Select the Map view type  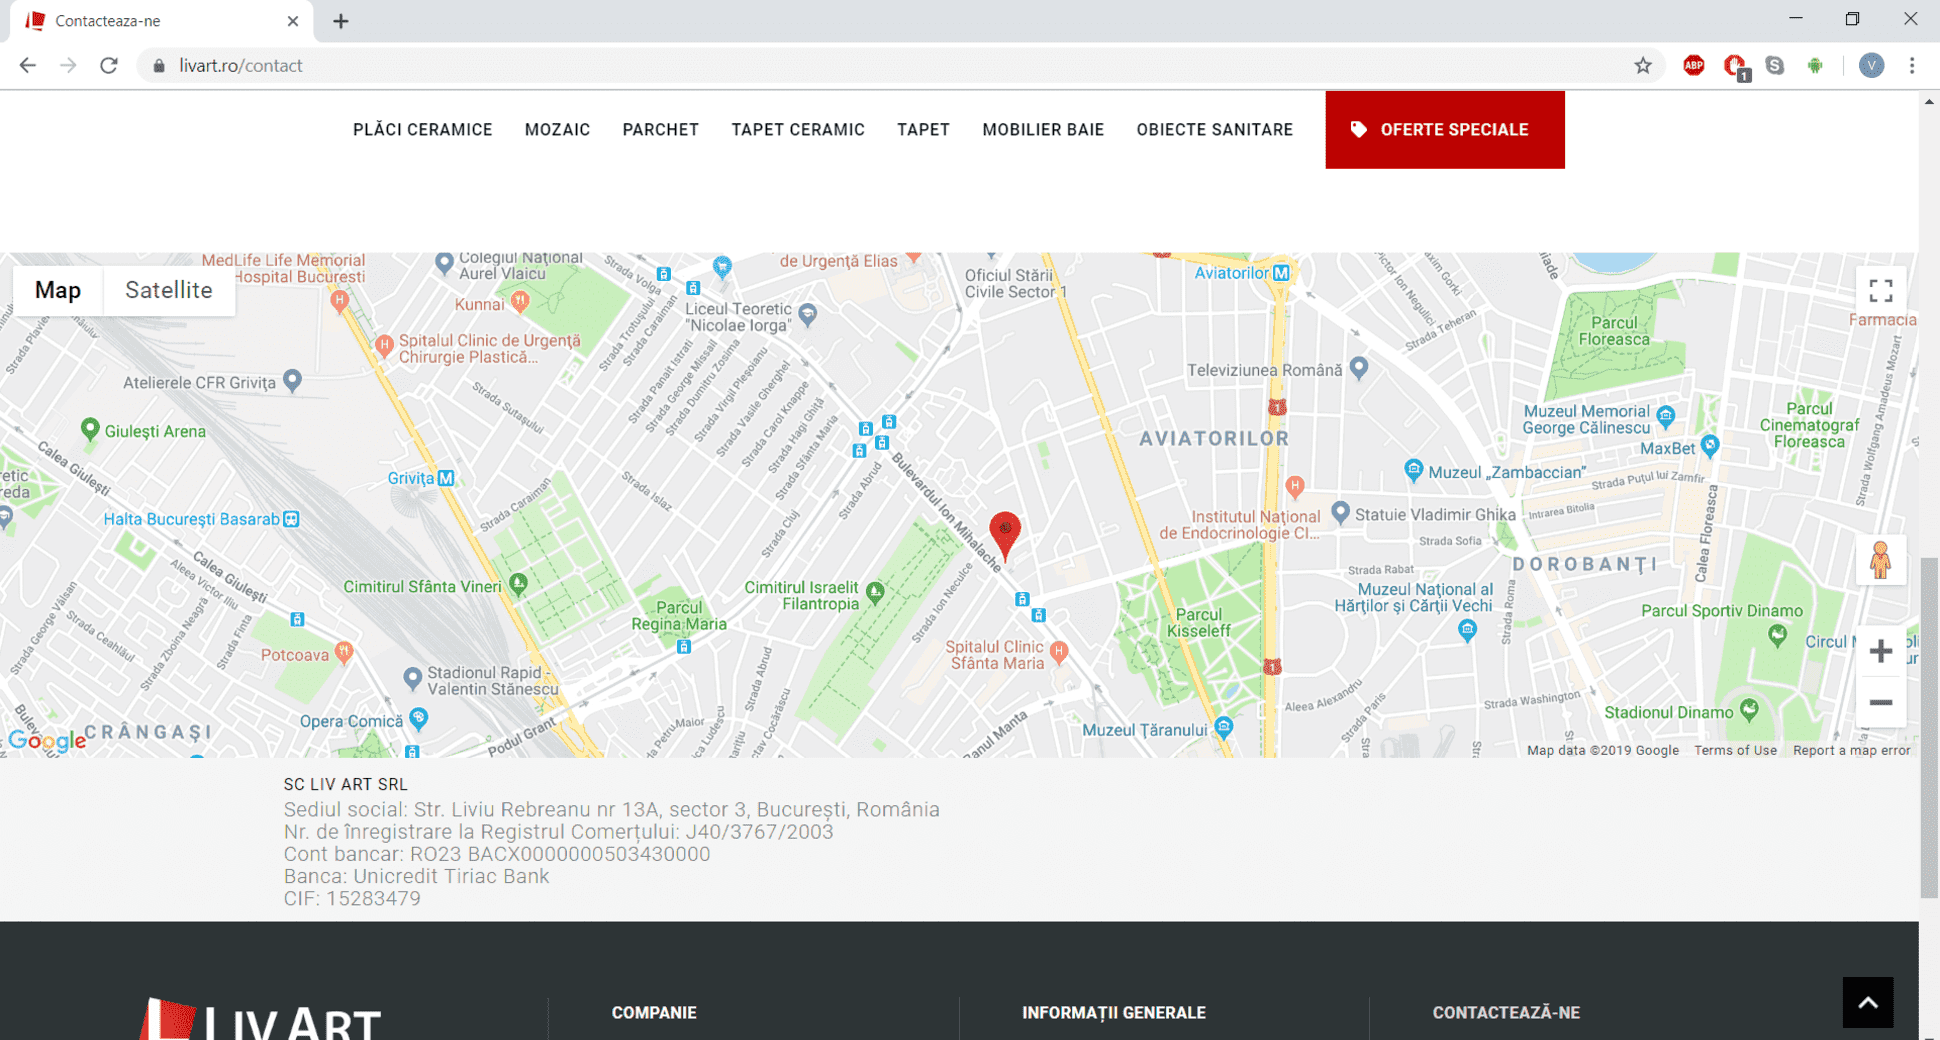click(58, 290)
